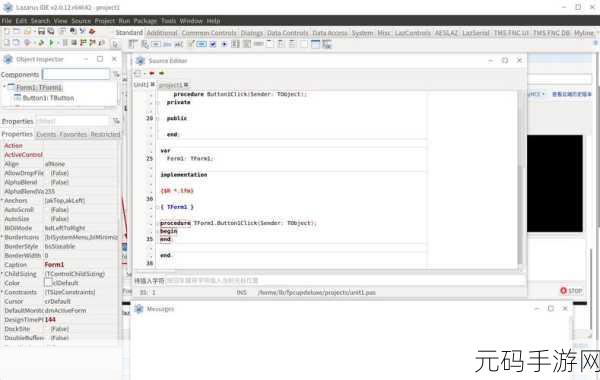The height and width of the screenshot is (380, 600).
Task: Click the BorderStyle value bsSizeable
Action: coord(60,246)
